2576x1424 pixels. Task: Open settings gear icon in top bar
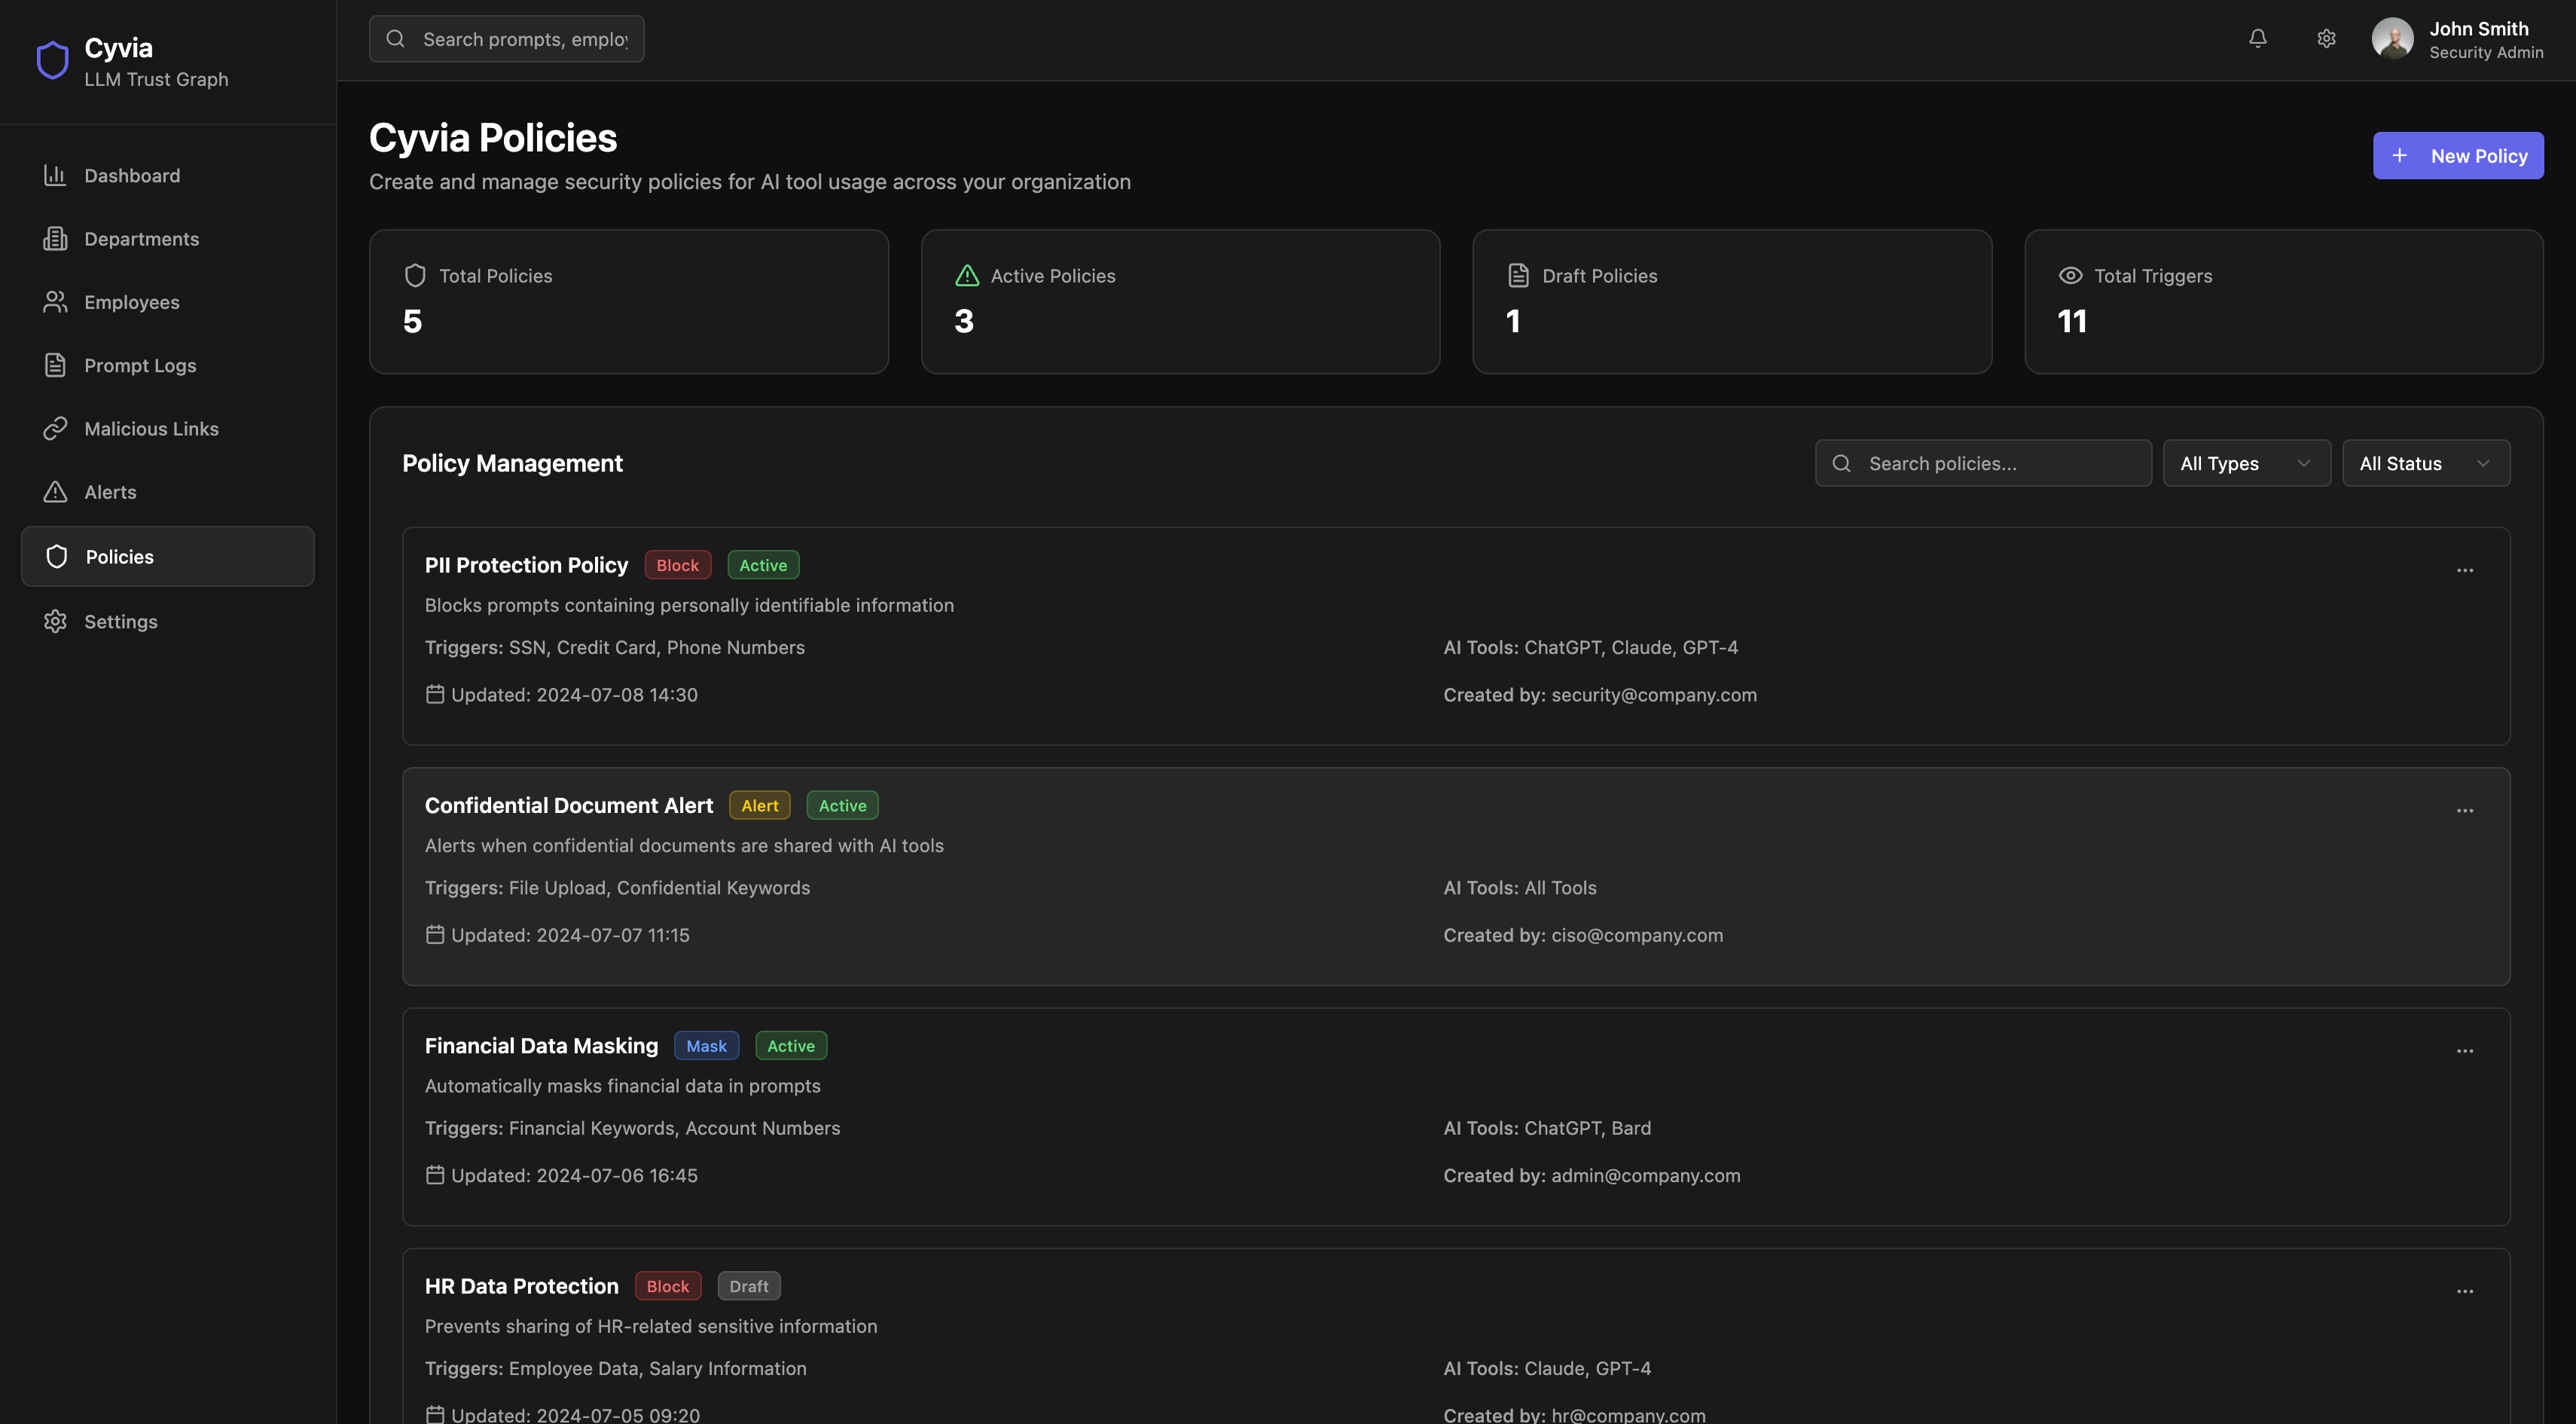pyautogui.click(x=2326, y=38)
